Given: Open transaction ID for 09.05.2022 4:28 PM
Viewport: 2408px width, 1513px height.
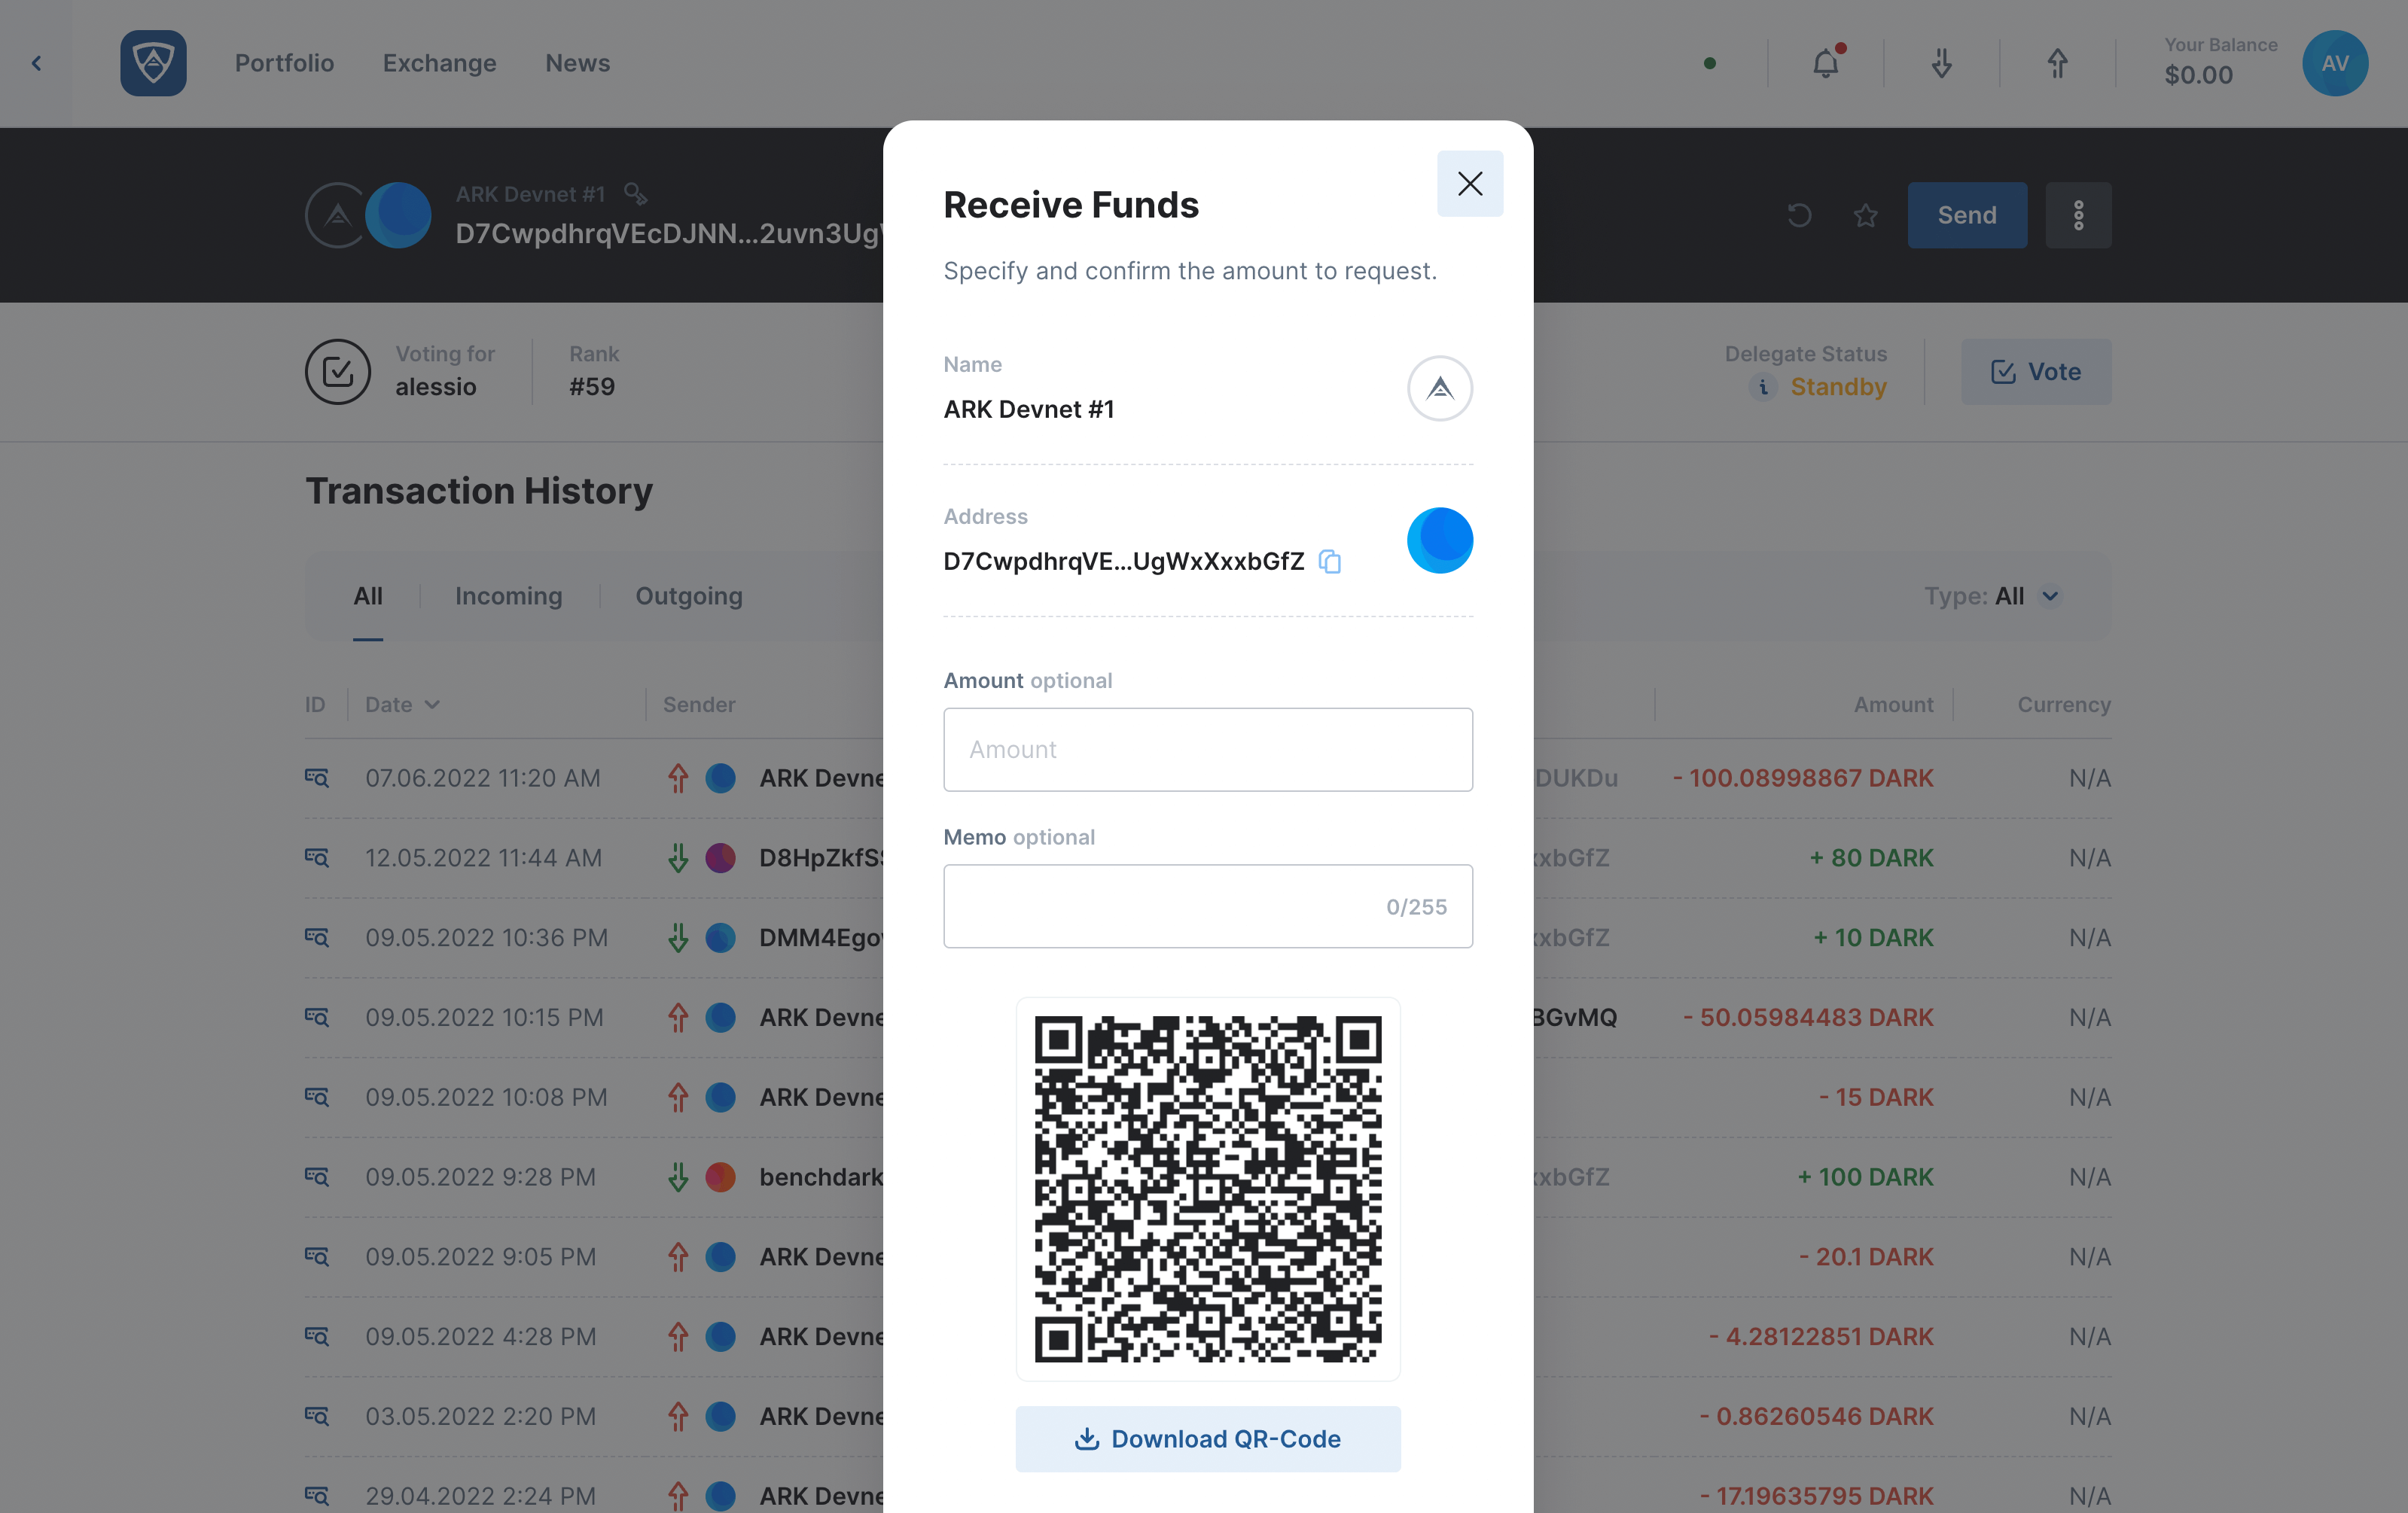Looking at the screenshot, I should click(317, 1337).
